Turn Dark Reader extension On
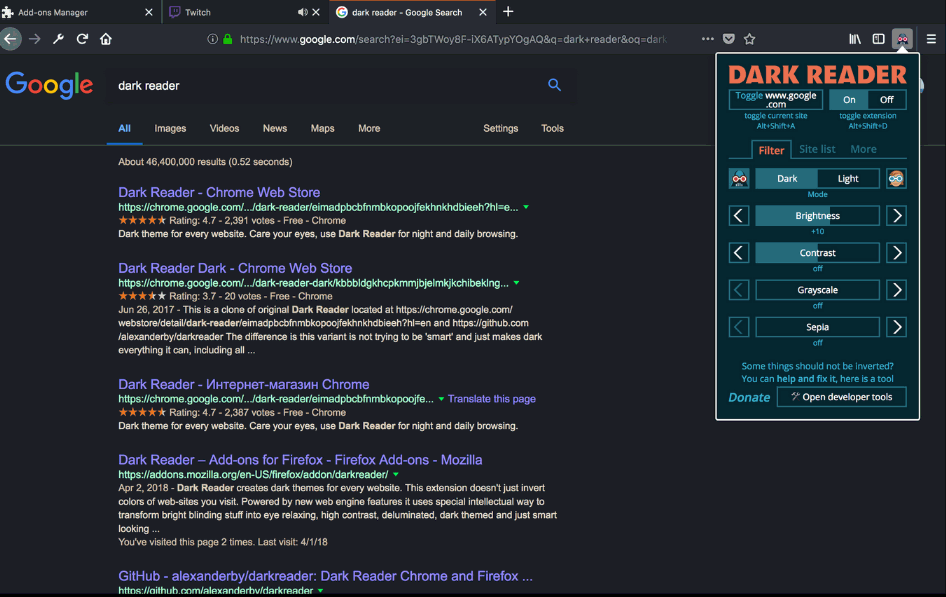Viewport: 946px width, 597px height. [849, 100]
